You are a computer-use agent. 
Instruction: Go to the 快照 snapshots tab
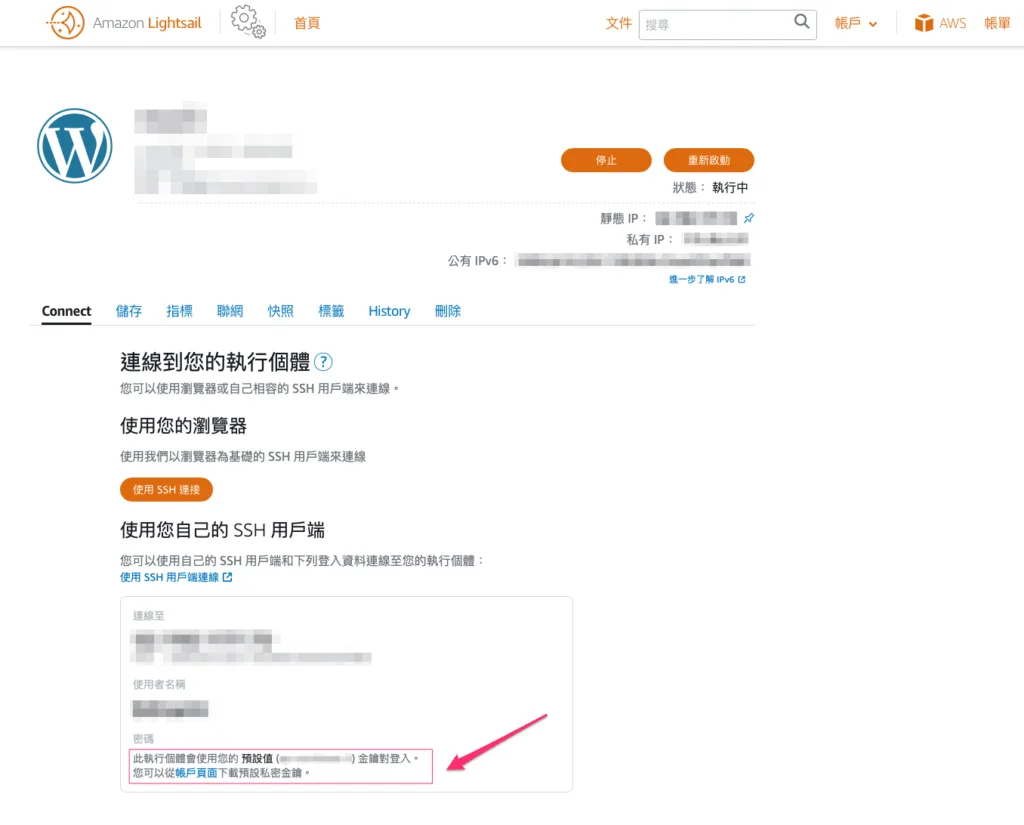[281, 311]
